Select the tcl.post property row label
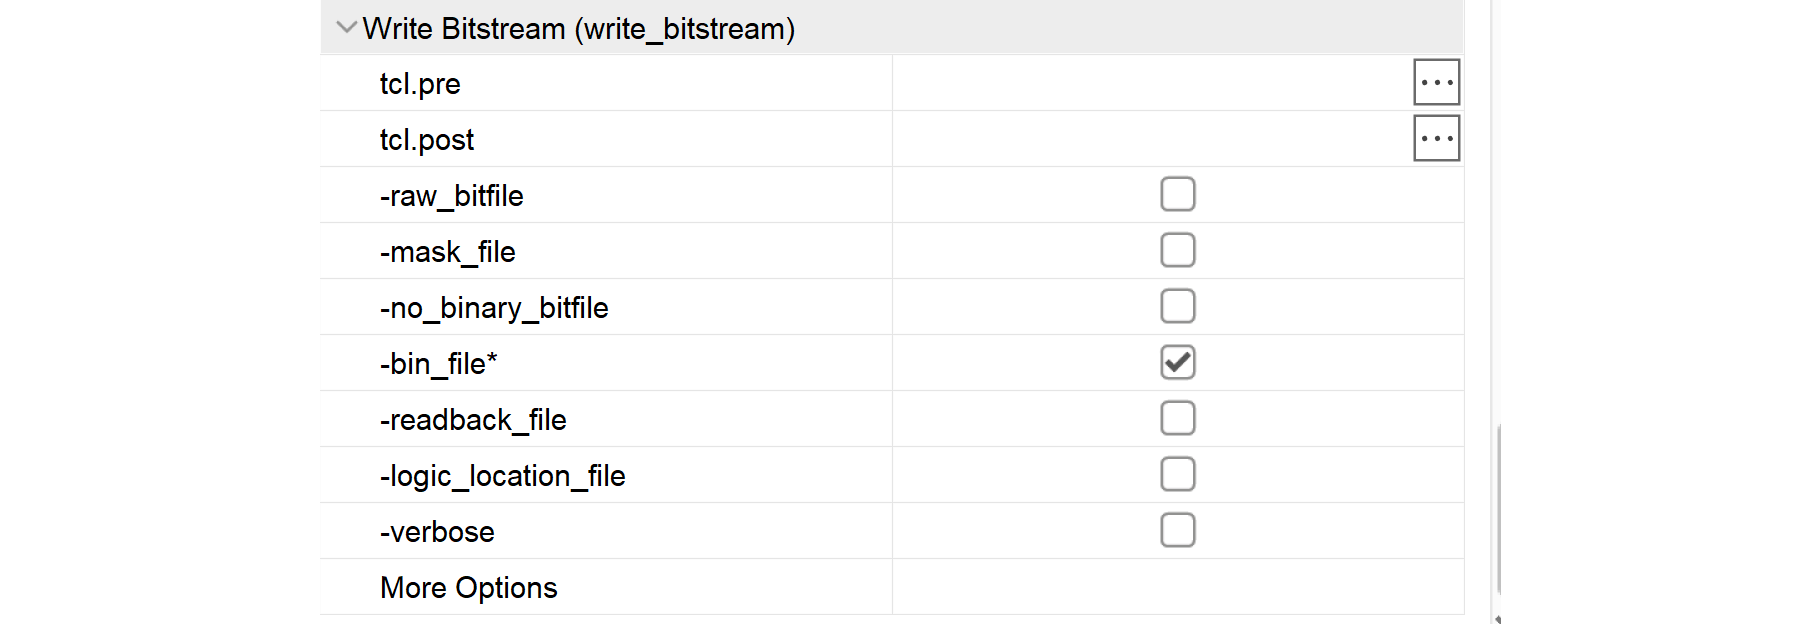 coord(427,140)
